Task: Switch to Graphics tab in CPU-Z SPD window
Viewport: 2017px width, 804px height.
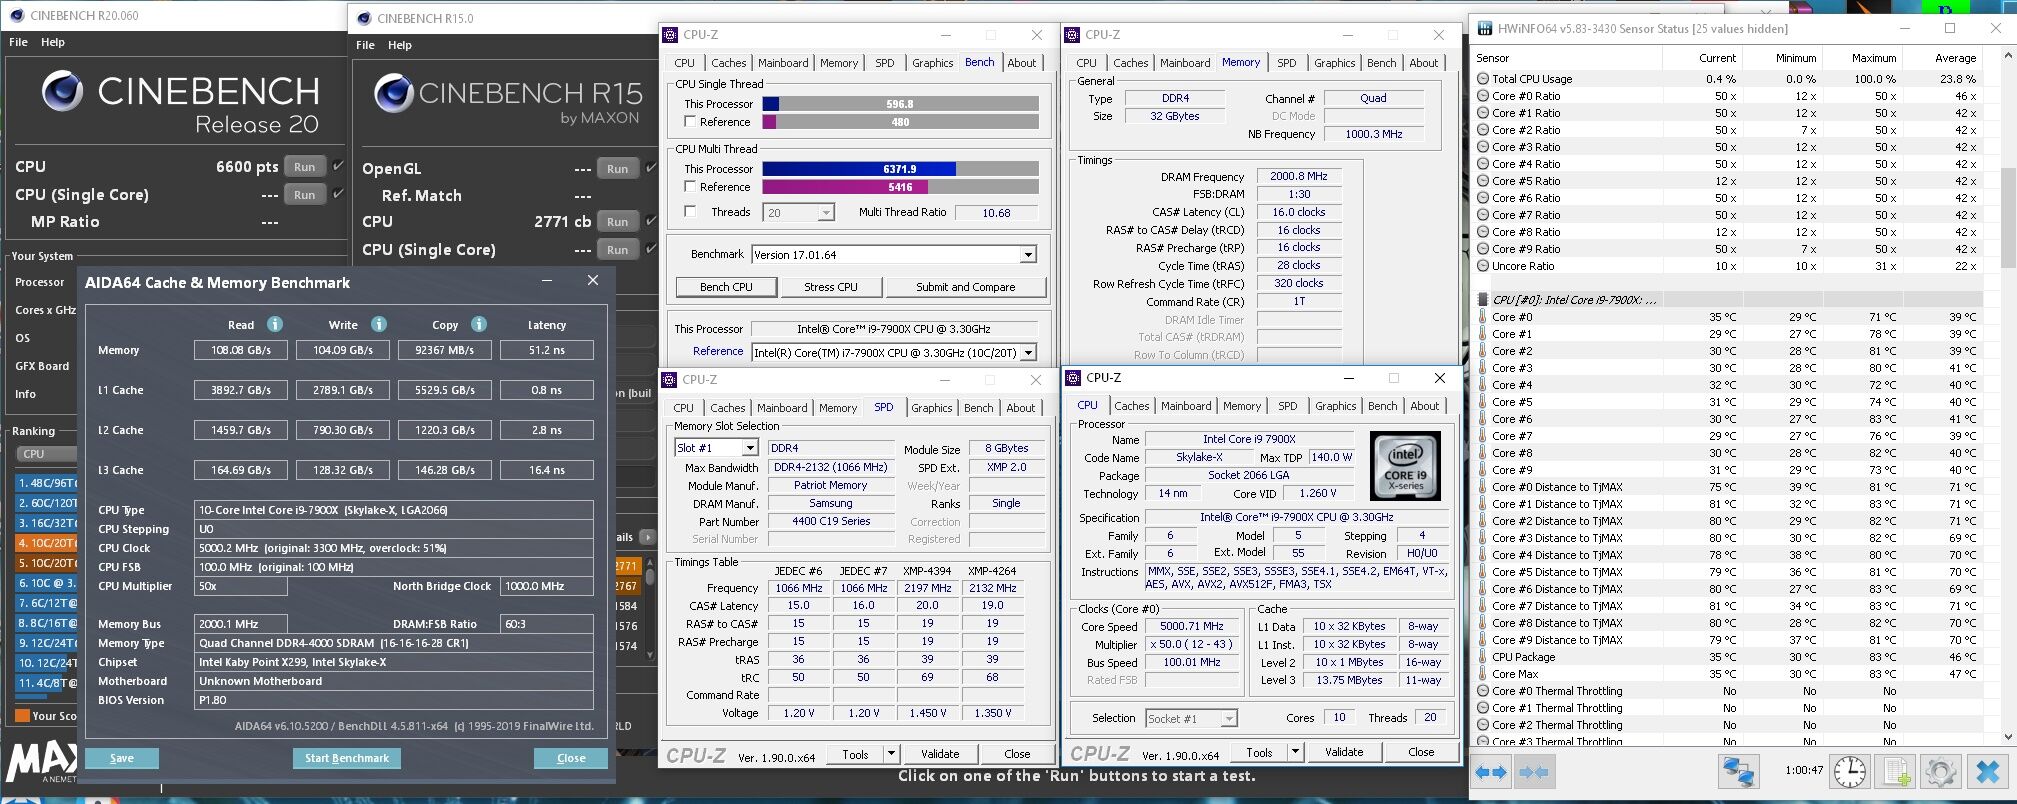Action: 932,407
